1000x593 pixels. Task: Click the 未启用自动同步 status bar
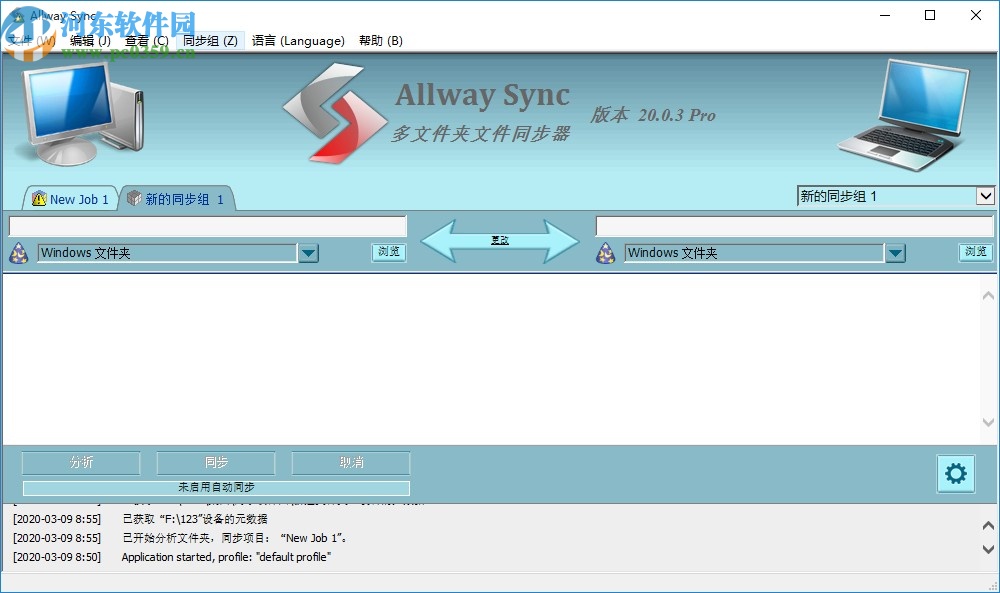coord(216,487)
